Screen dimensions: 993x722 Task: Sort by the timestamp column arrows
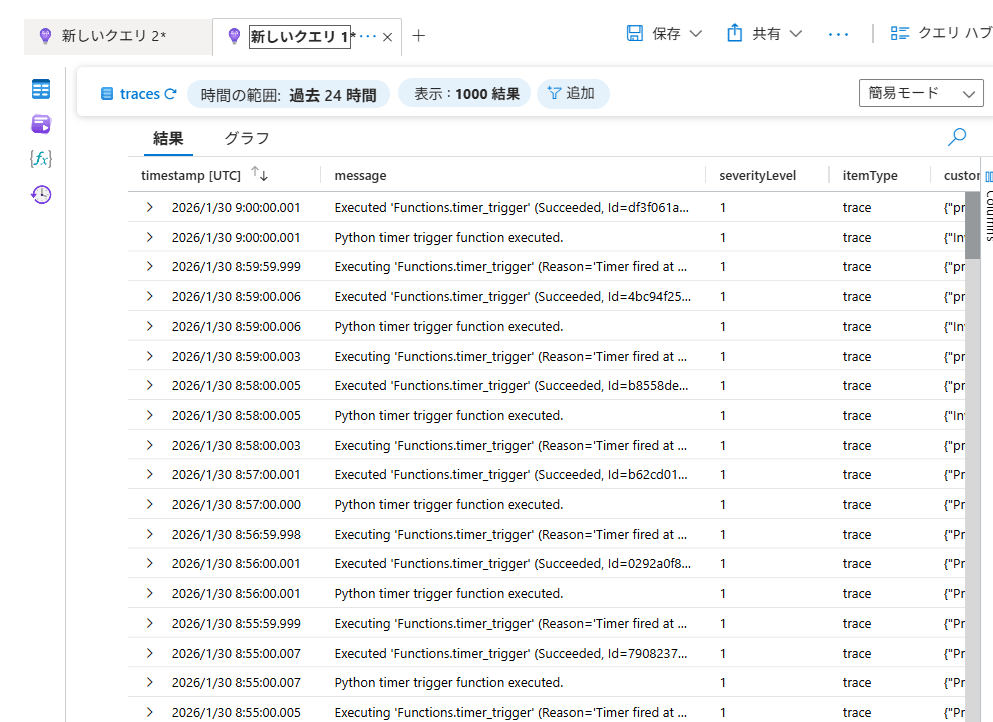260,174
